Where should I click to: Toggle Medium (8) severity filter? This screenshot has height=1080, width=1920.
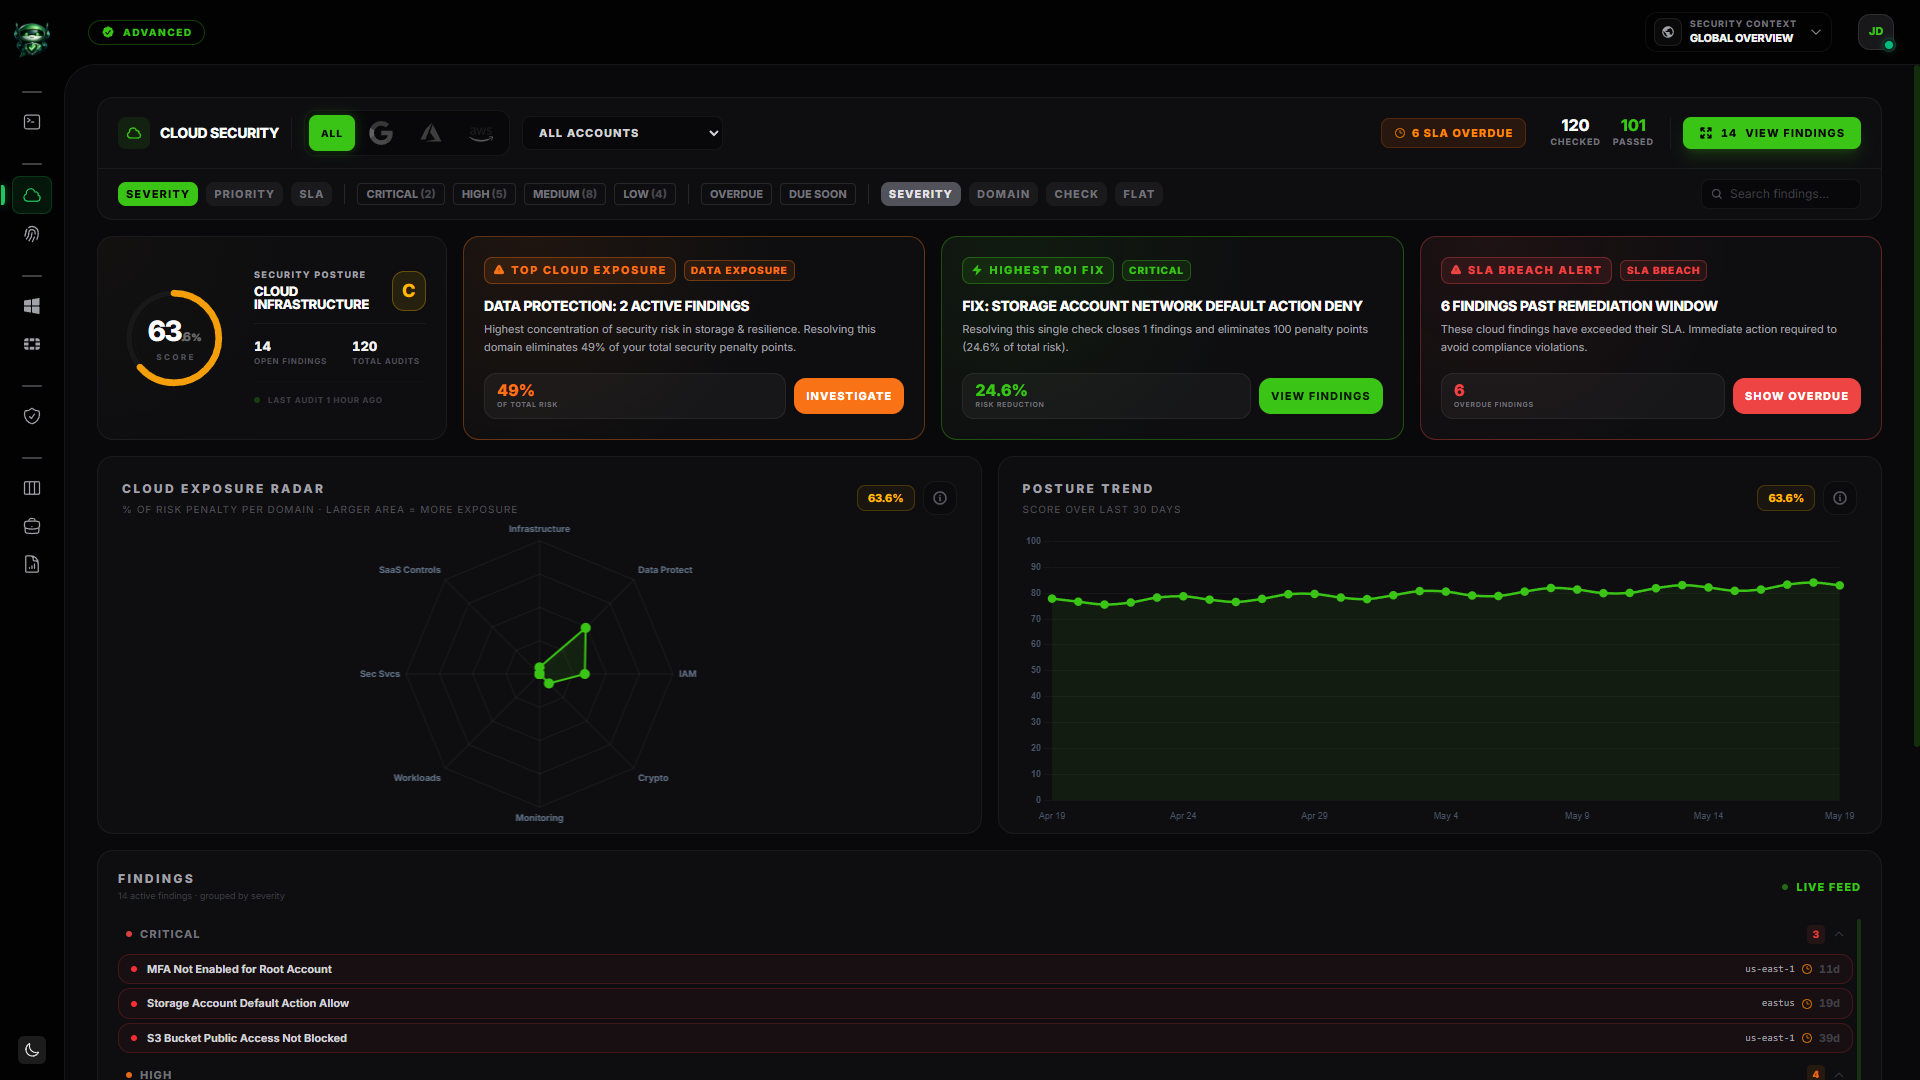[x=565, y=194]
